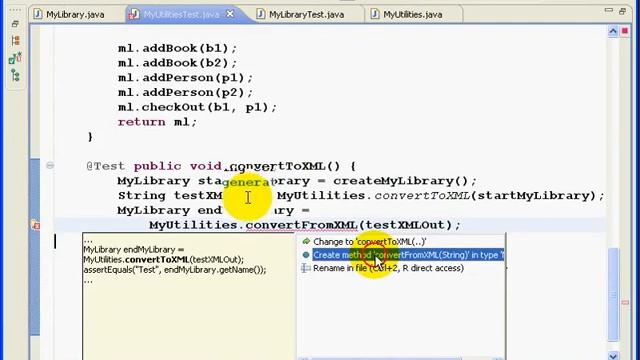Click 'startMyLibrary' argument in convertToXML call
The height and width of the screenshot is (360, 640).
coord(533,196)
